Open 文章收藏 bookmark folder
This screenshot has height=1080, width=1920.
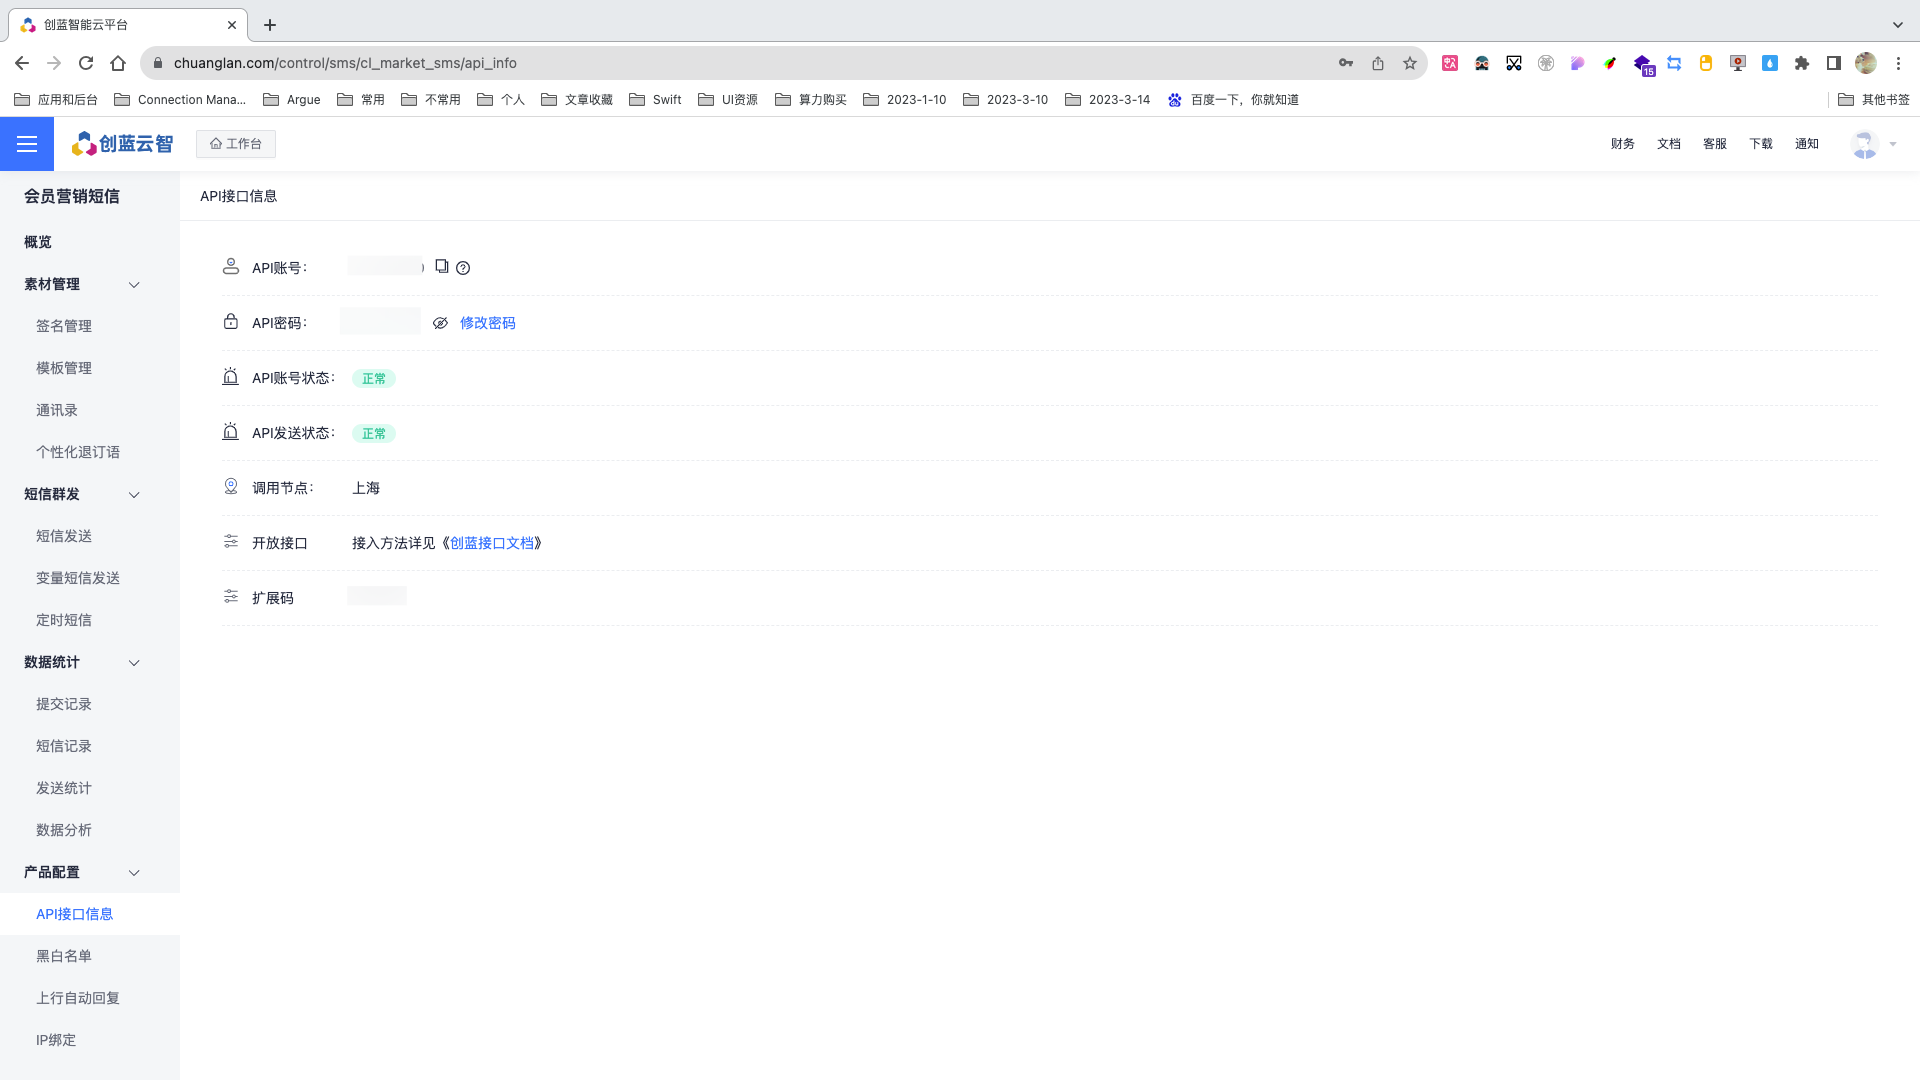(577, 100)
